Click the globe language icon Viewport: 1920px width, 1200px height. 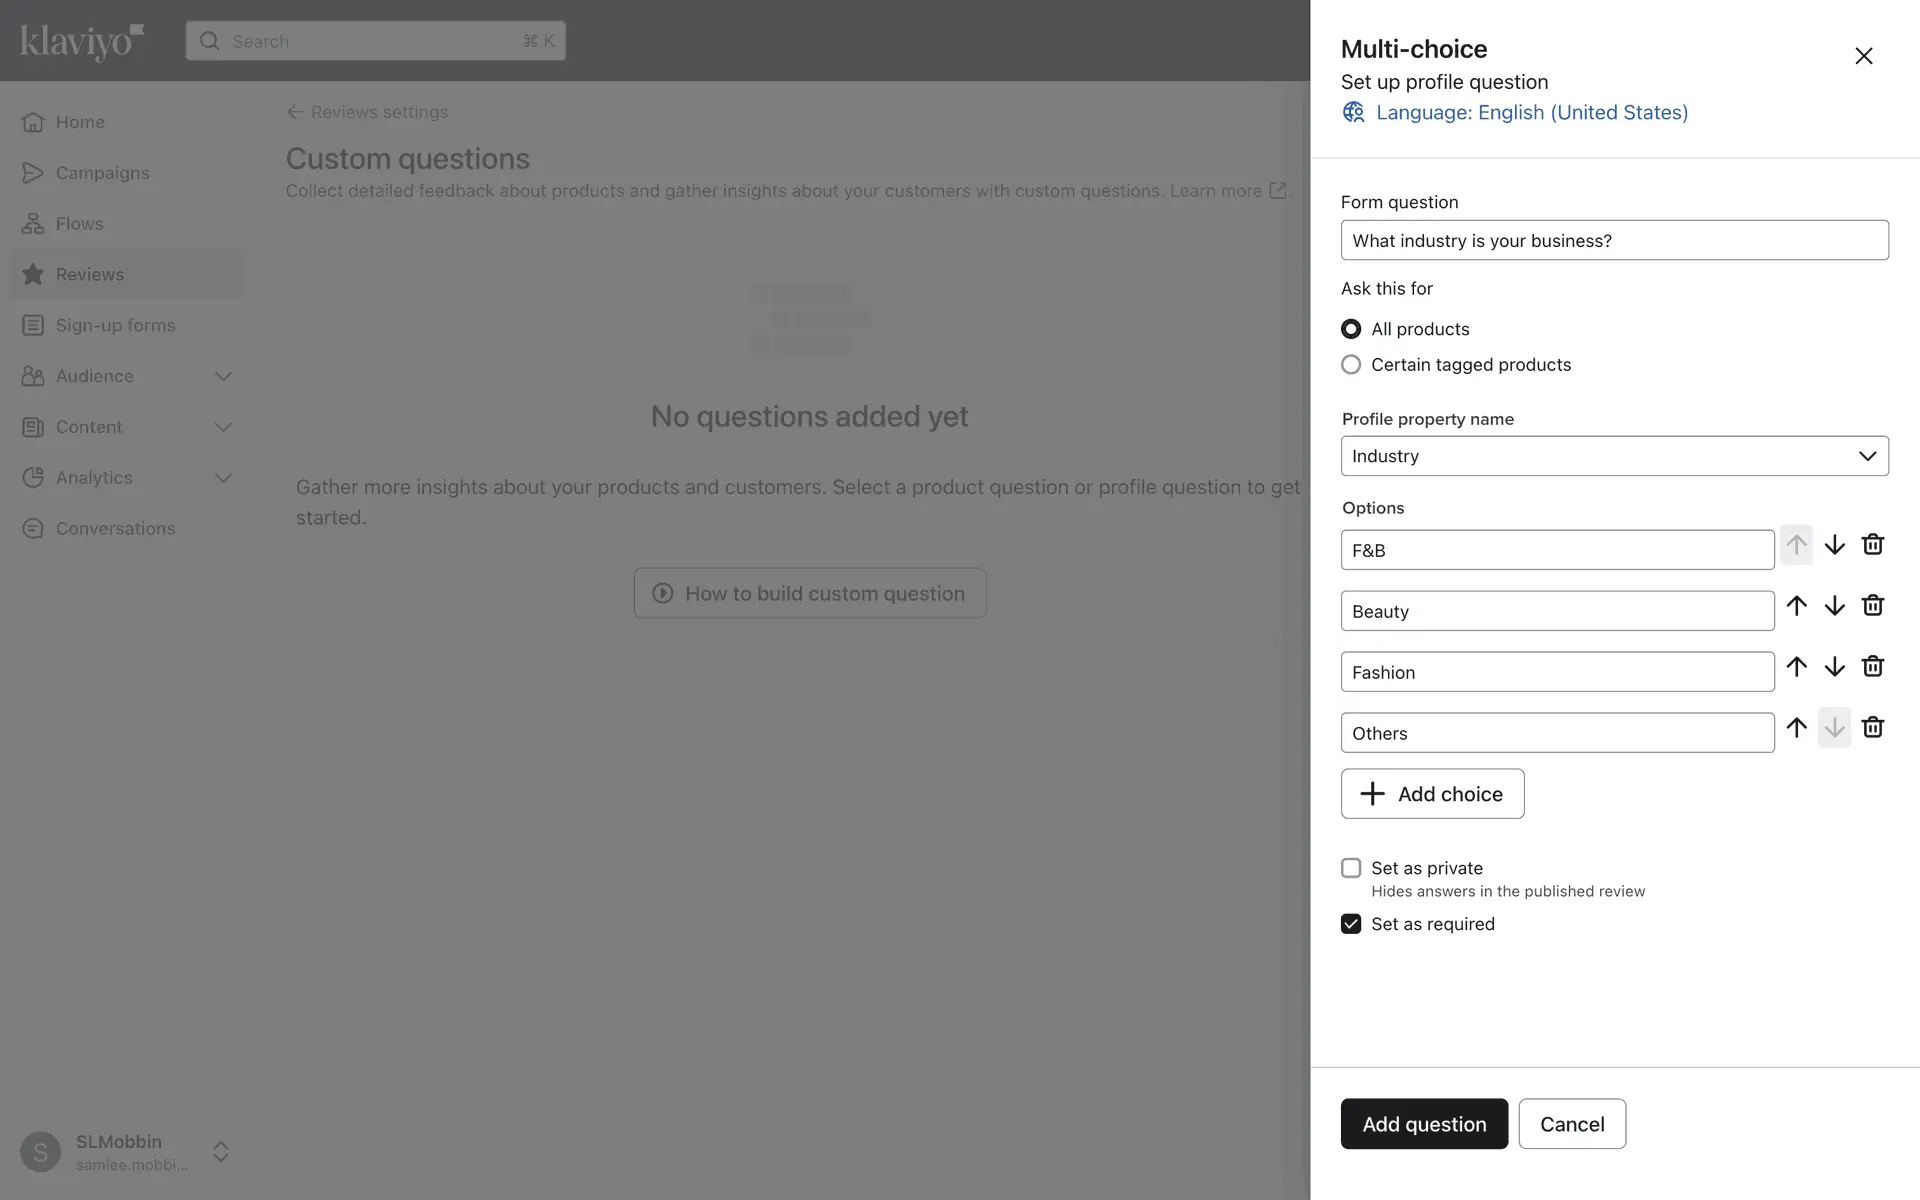pos(1353,112)
